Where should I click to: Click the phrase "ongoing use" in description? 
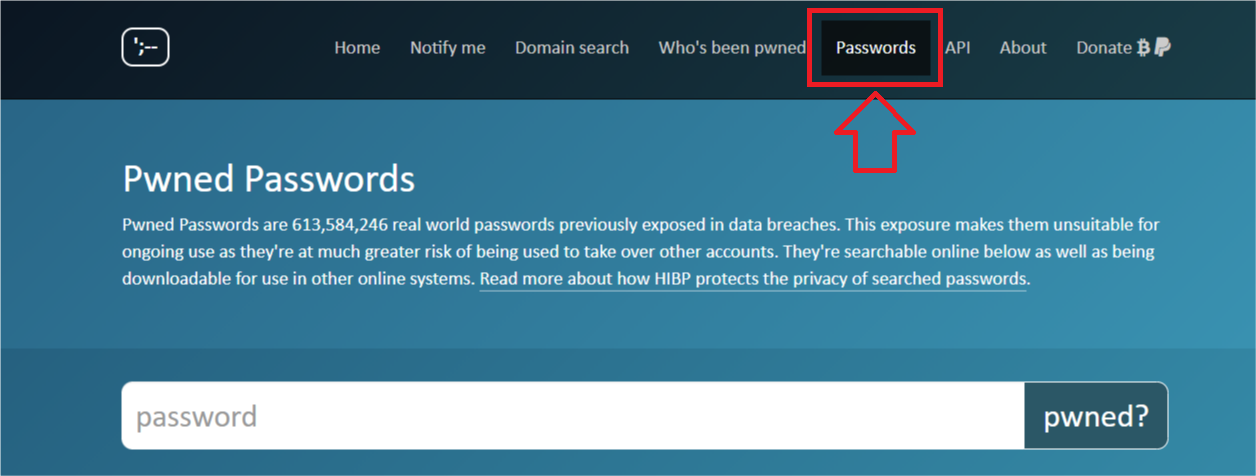click(x=168, y=252)
